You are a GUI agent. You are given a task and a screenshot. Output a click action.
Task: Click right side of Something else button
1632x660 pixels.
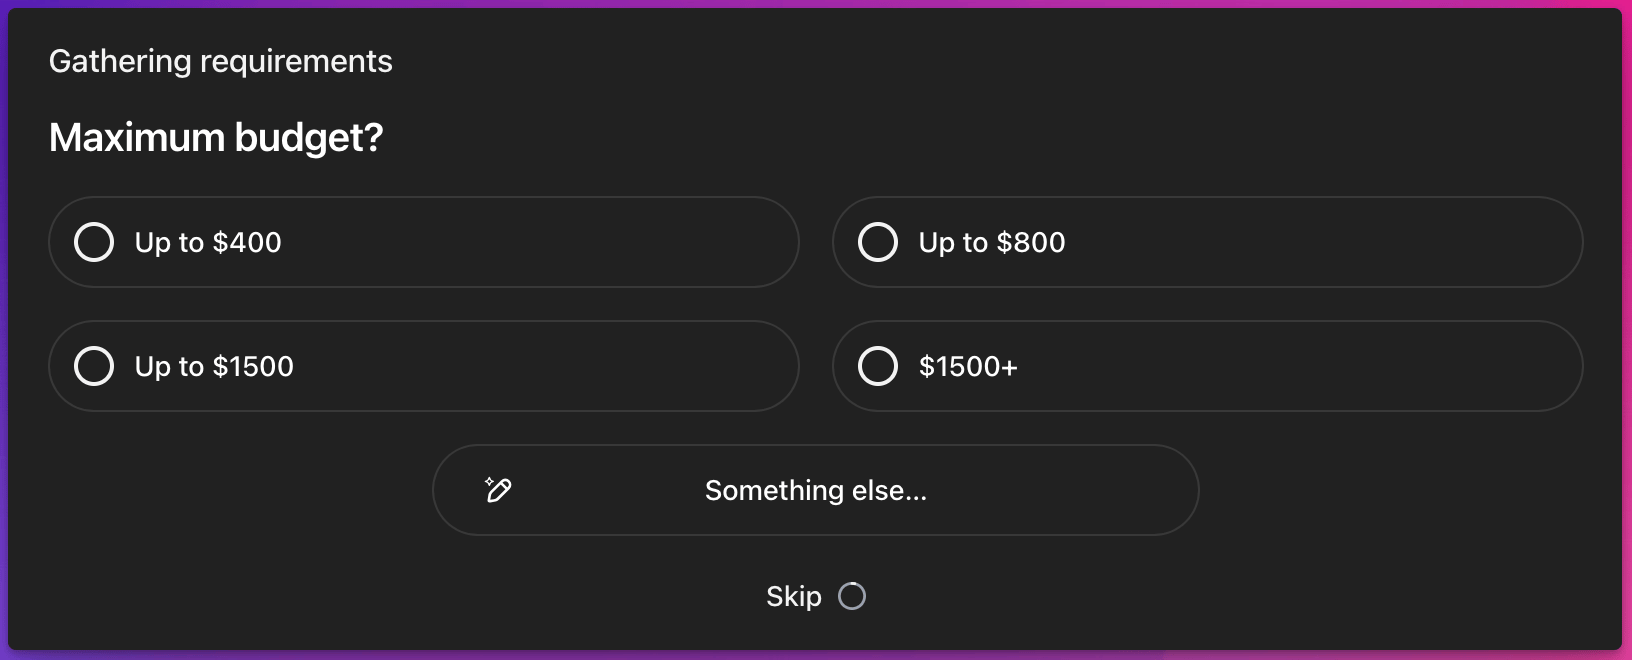coord(1080,490)
